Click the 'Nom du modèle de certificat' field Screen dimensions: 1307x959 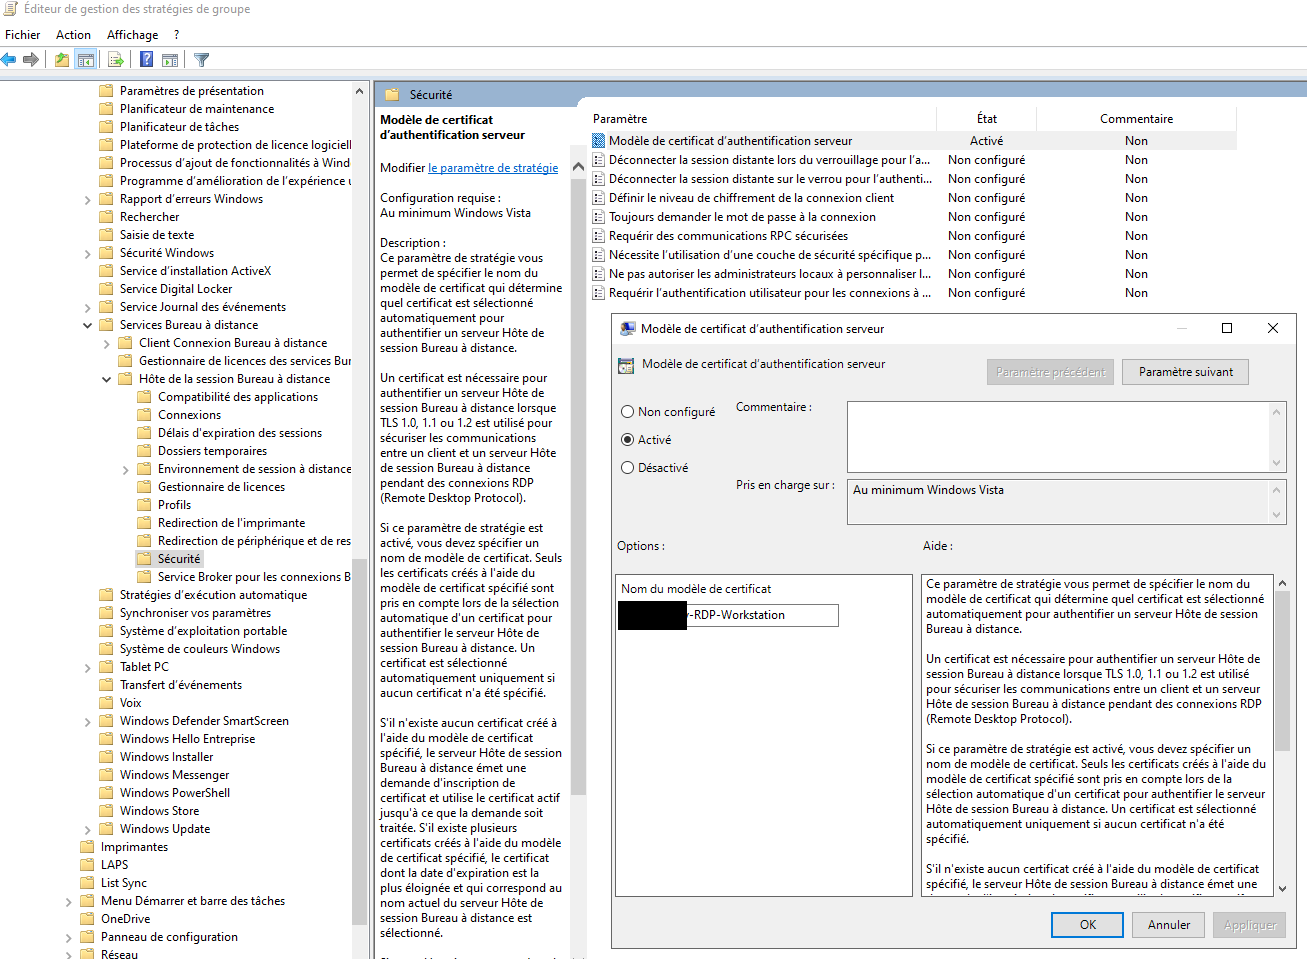(729, 615)
